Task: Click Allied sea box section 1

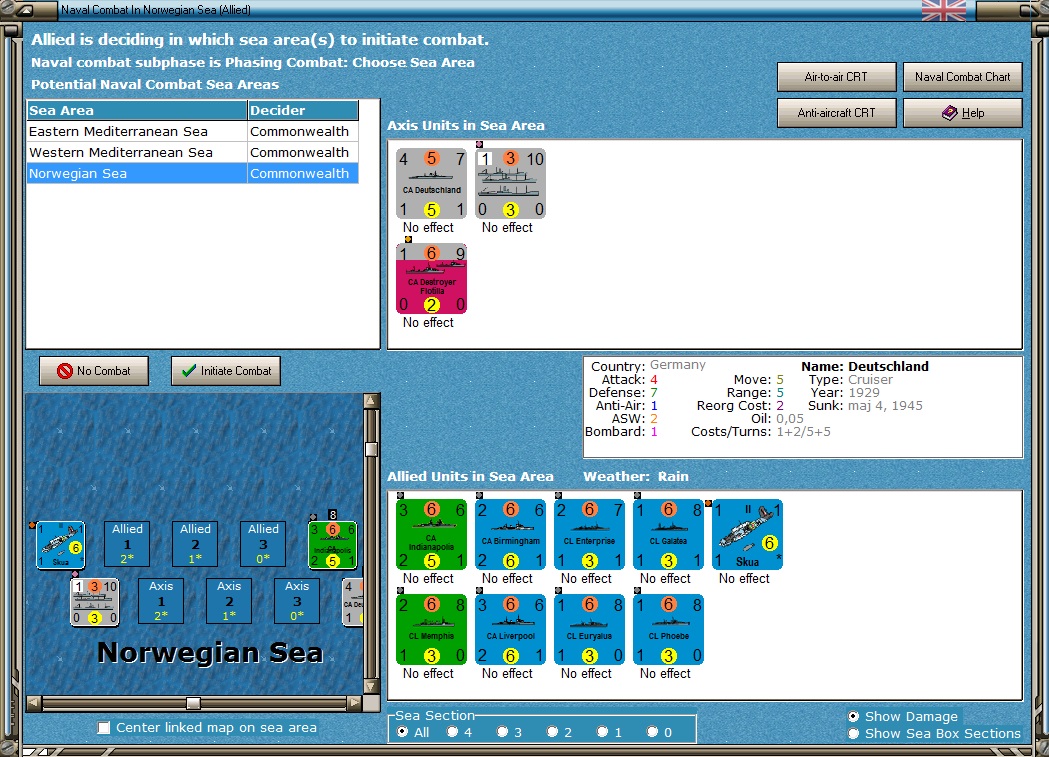Action: coord(127,544)
